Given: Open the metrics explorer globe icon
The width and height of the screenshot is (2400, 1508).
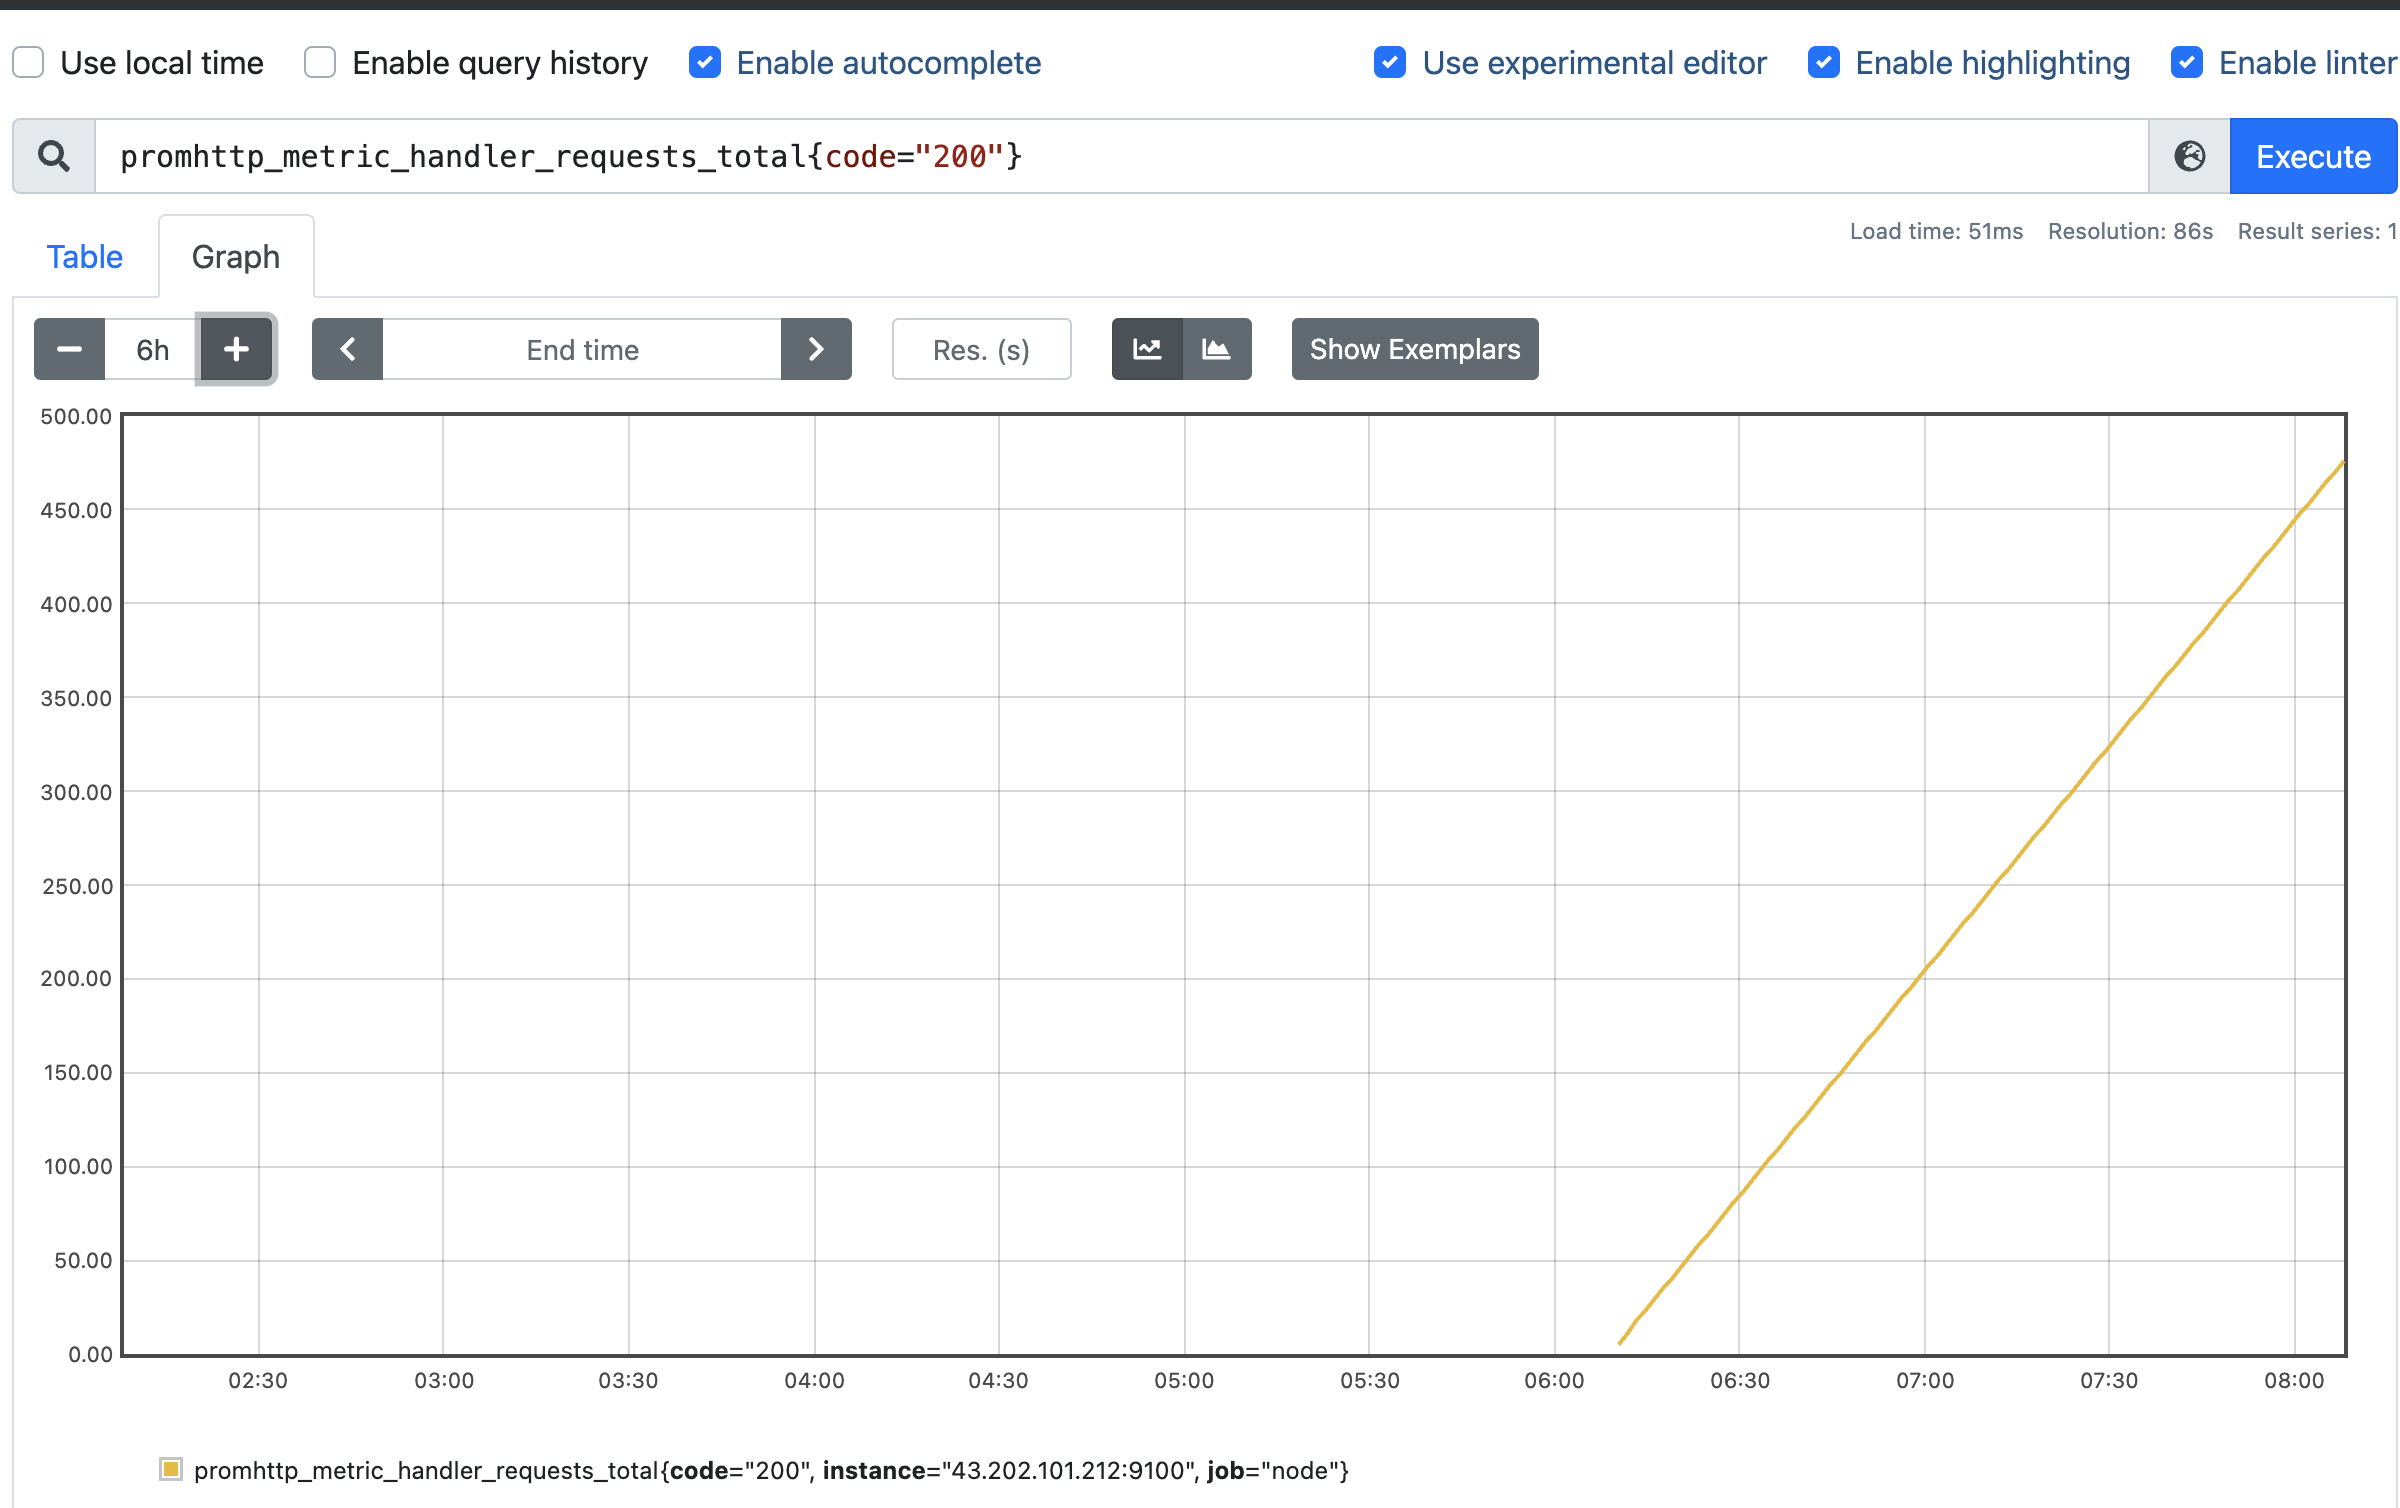Looking at the screenshot, I should pyautogui.click(x=2189, y=156).
